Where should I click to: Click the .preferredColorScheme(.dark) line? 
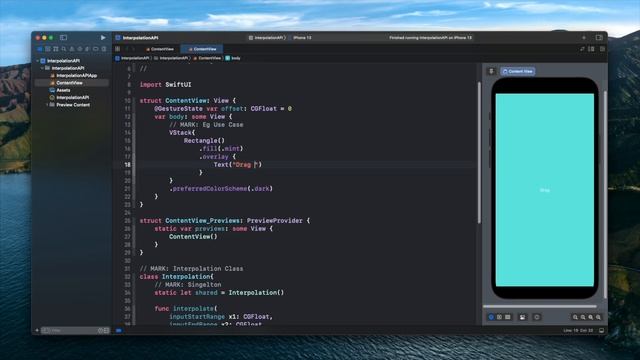(x=221, y=189)
